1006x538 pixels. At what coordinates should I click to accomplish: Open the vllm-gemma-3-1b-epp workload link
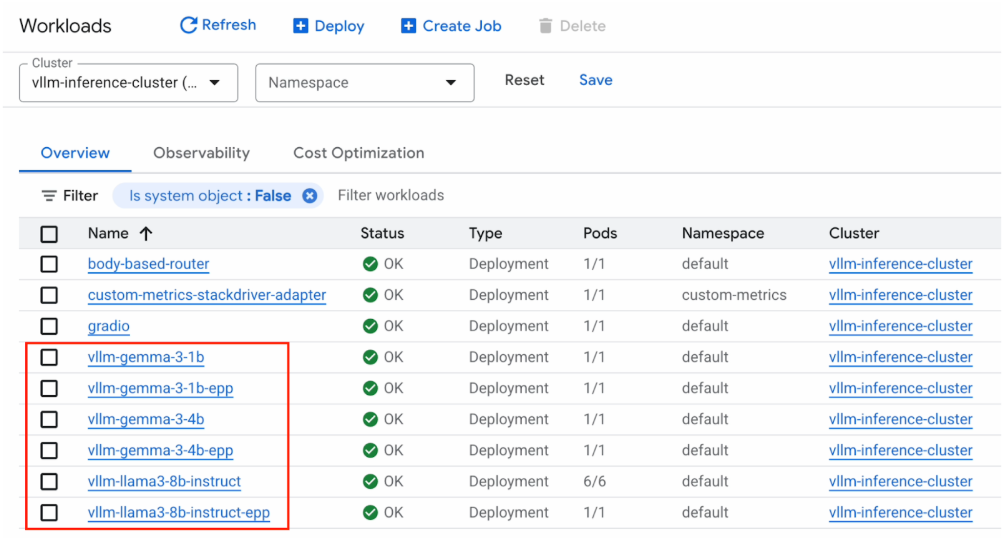coord(160,388)
